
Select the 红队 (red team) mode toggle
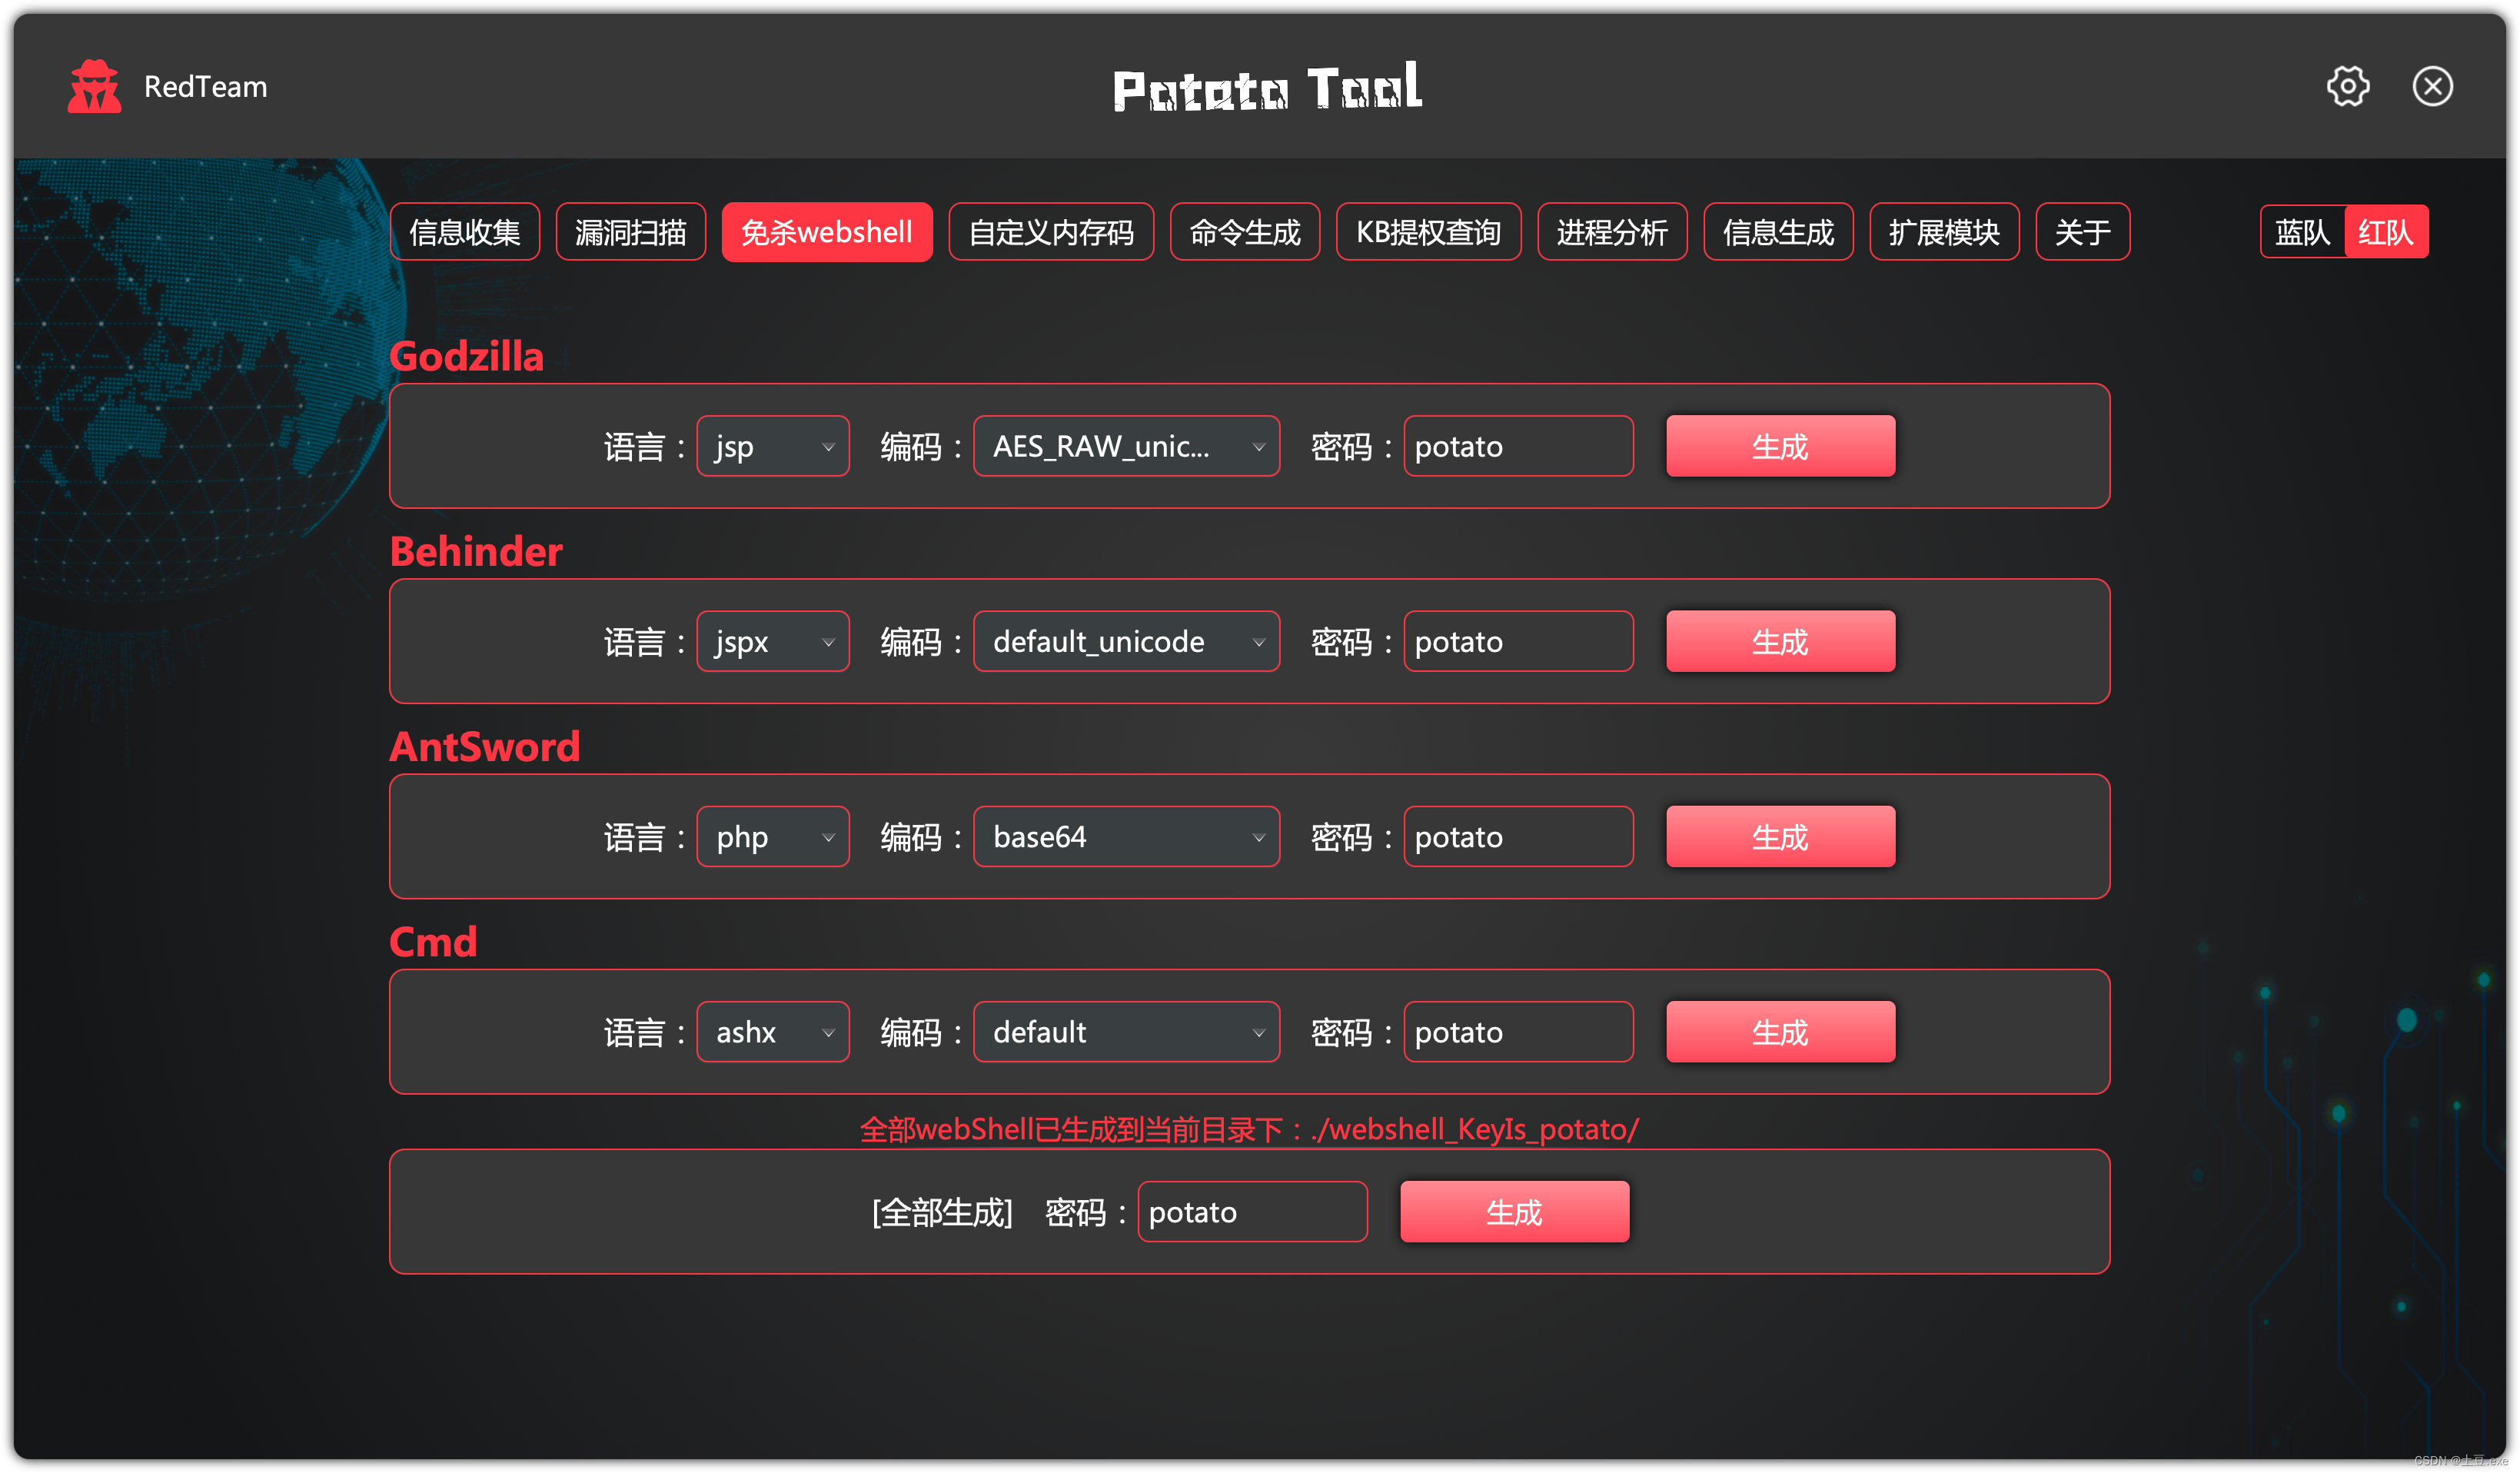coord(2385,232)
